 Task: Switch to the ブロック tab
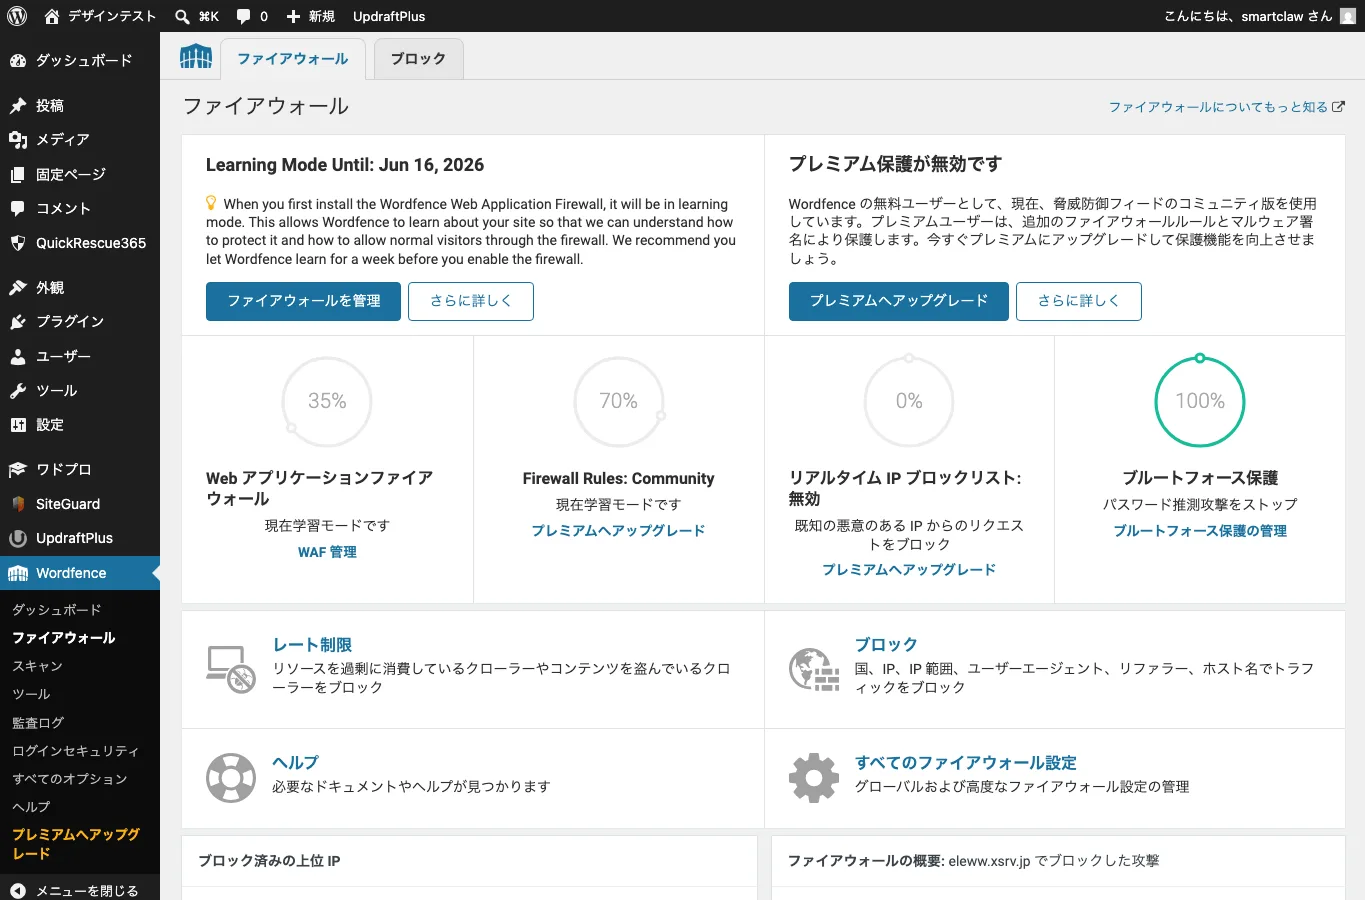(418, 59)
